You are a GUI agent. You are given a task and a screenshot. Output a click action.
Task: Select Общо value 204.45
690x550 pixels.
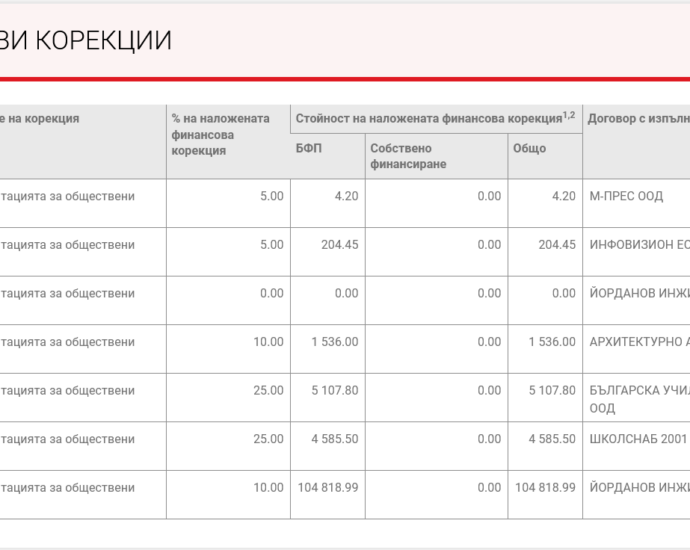click(x=557, y=245)
